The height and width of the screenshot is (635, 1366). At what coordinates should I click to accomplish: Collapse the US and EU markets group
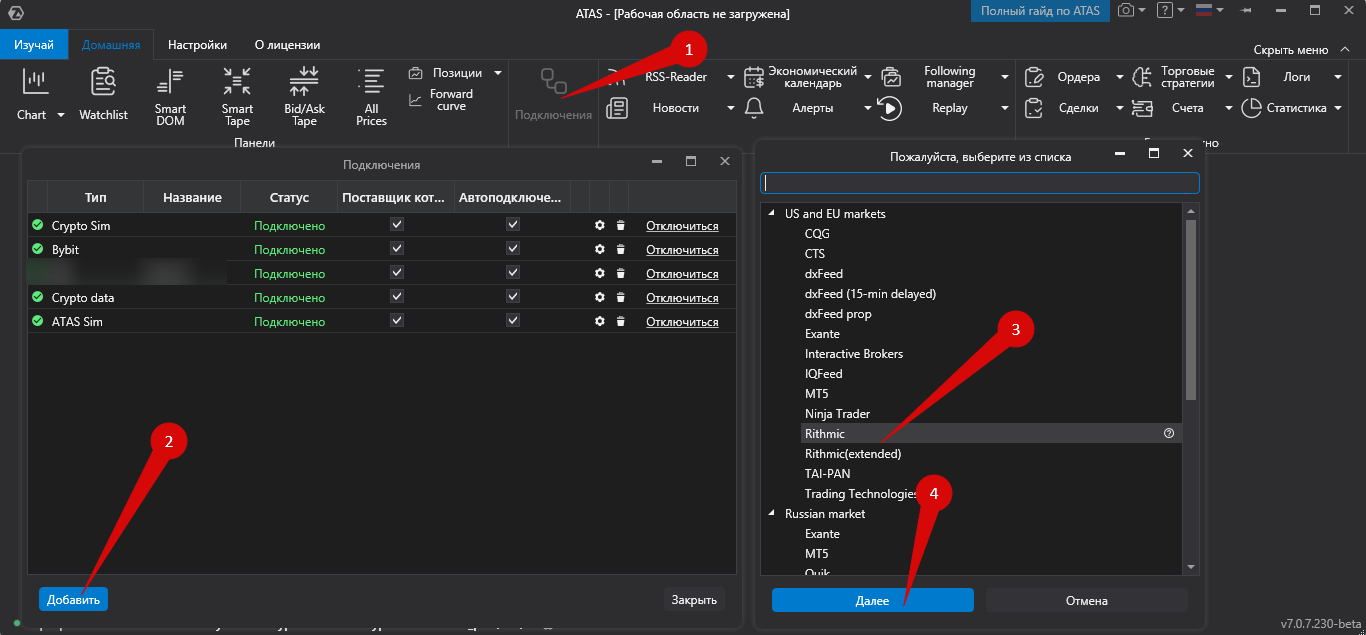771,213
